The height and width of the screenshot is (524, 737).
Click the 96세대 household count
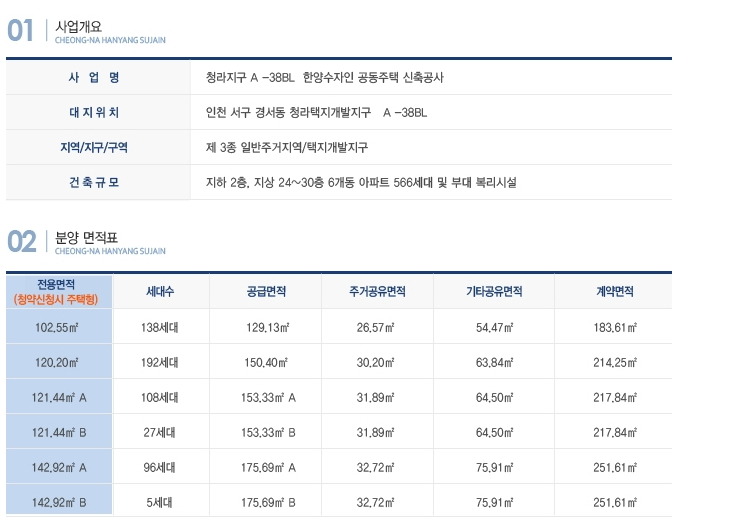pos(160,468)
